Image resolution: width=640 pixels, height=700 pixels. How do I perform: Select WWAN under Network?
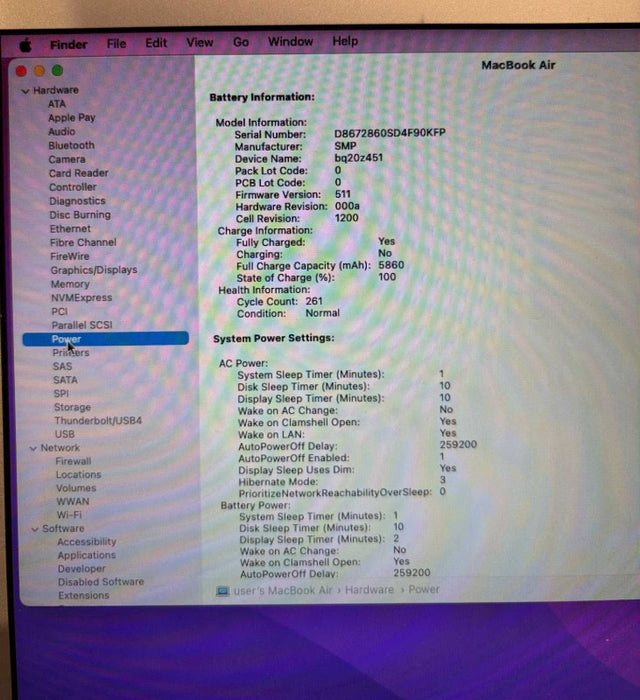(73, 501)
